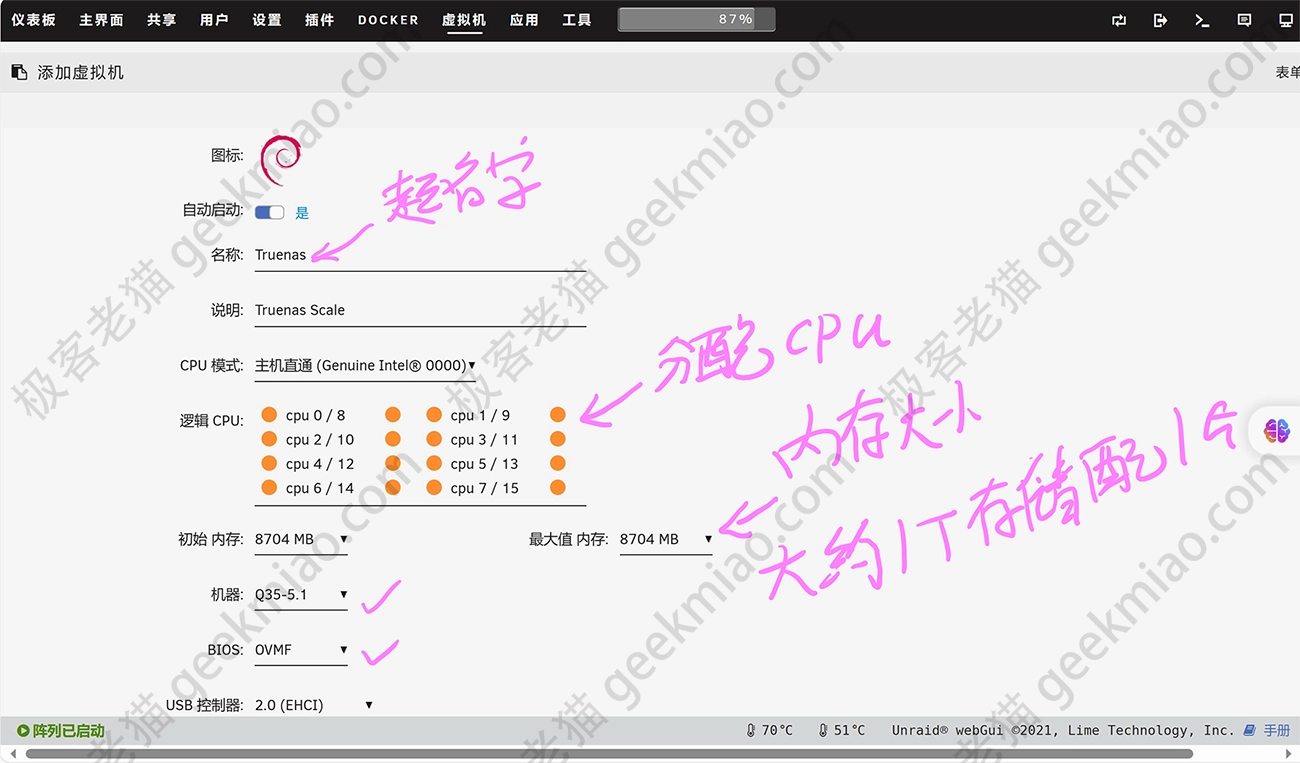The image size is (1300, 763).
Task: Open the 插件 tab
Action: coord(319,20)
